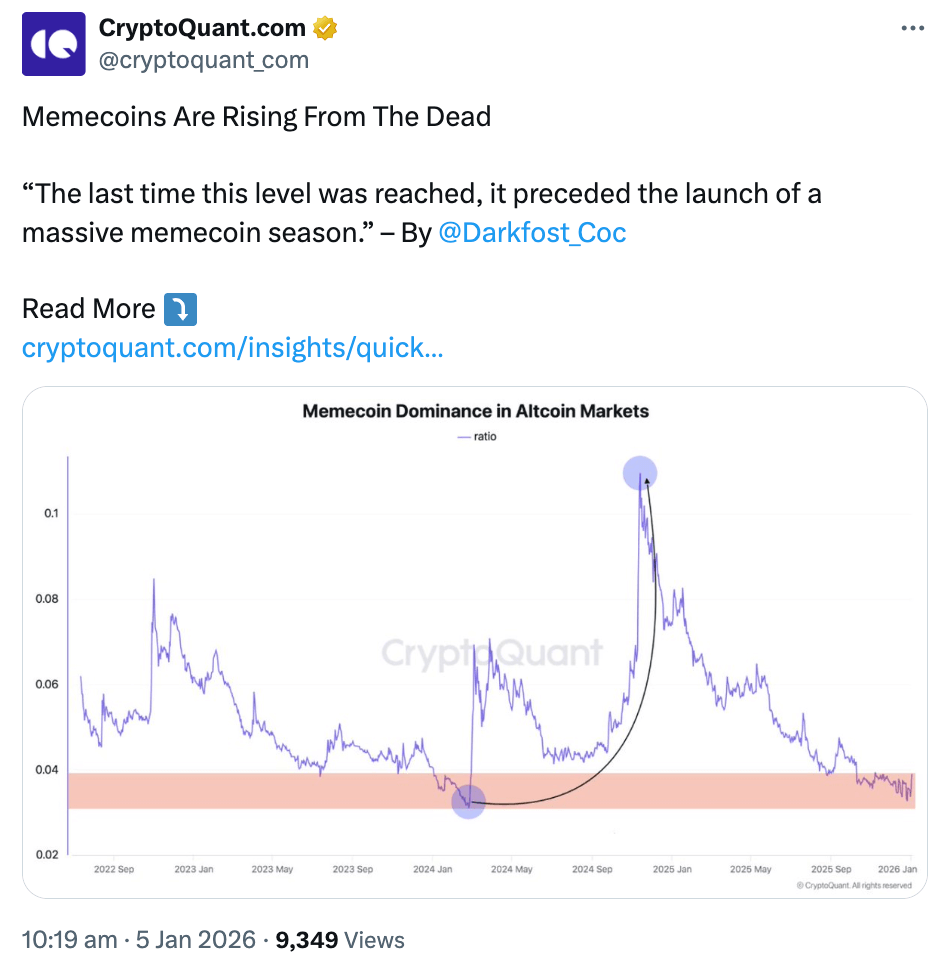Click the @cryptoquant_com handle

click(x=203, y=60)
